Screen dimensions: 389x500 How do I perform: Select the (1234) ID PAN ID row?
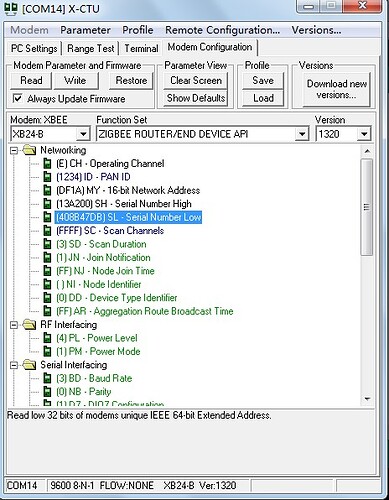(93, 177)
